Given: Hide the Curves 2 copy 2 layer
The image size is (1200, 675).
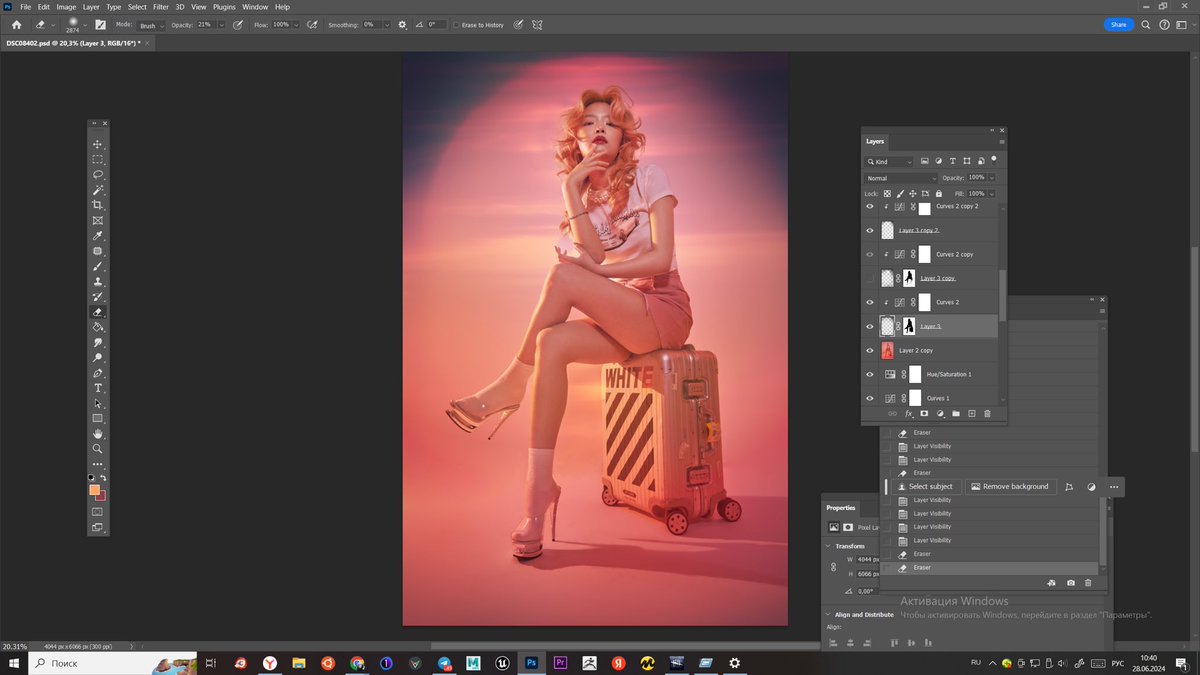Looking at the screenshot, I should pyautogui.click(x=870, y=206).
